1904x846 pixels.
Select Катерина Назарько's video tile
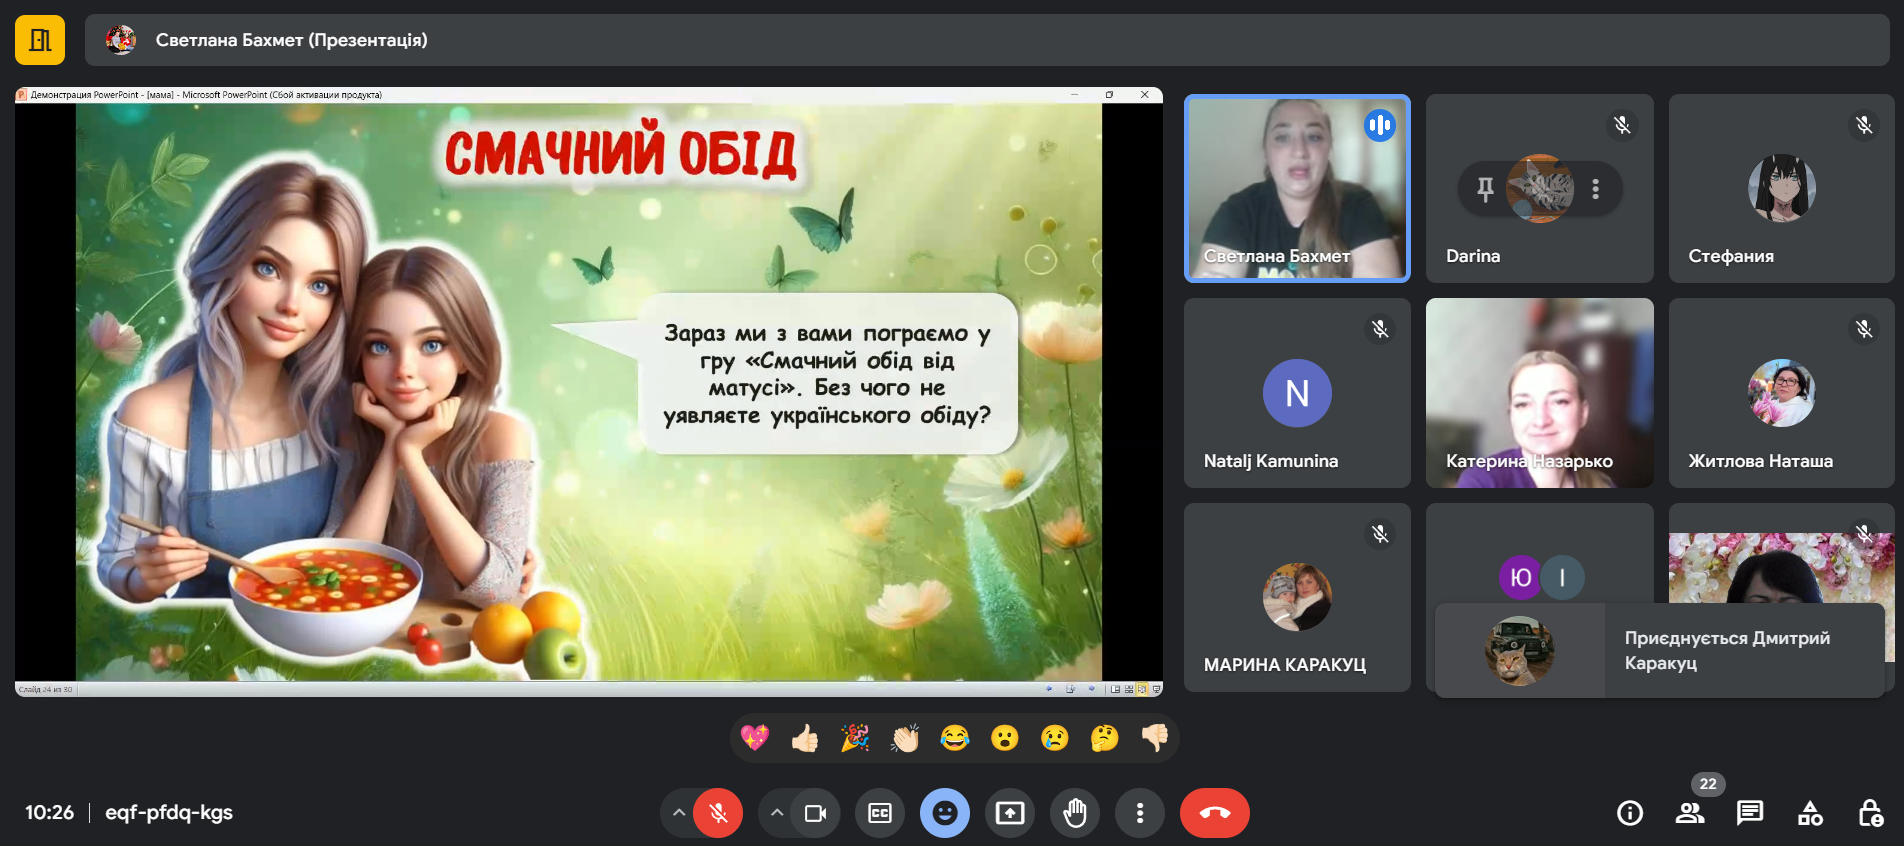click(1539, 392)
